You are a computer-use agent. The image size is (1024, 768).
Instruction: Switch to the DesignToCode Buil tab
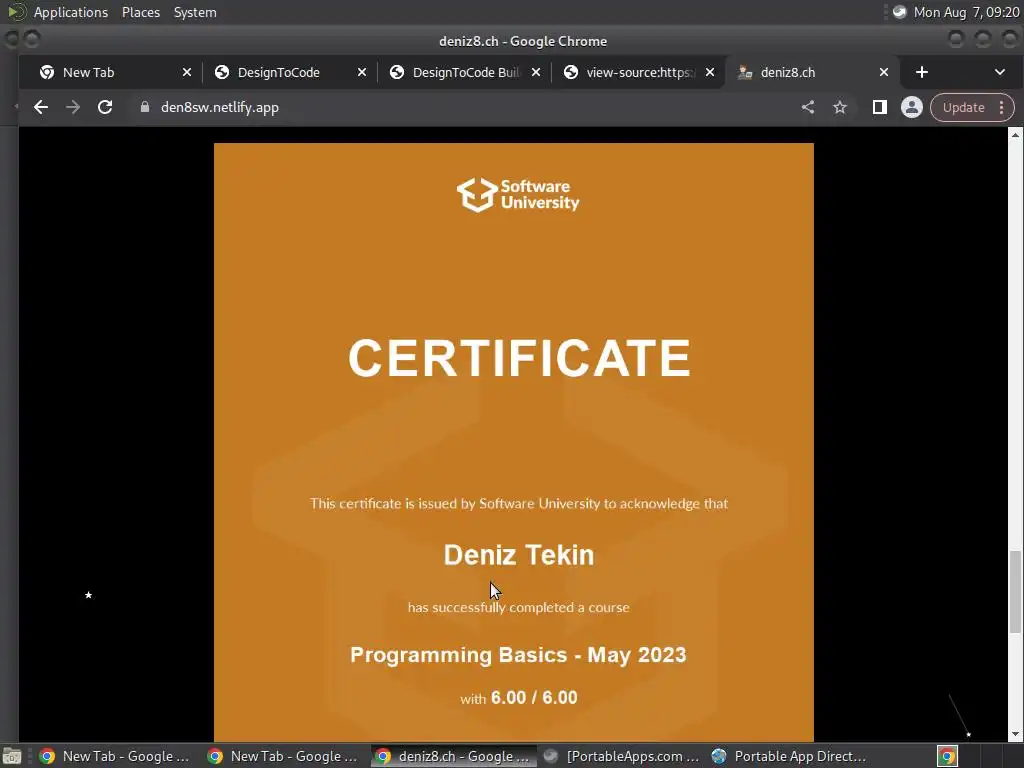click(x=466, y=72)
